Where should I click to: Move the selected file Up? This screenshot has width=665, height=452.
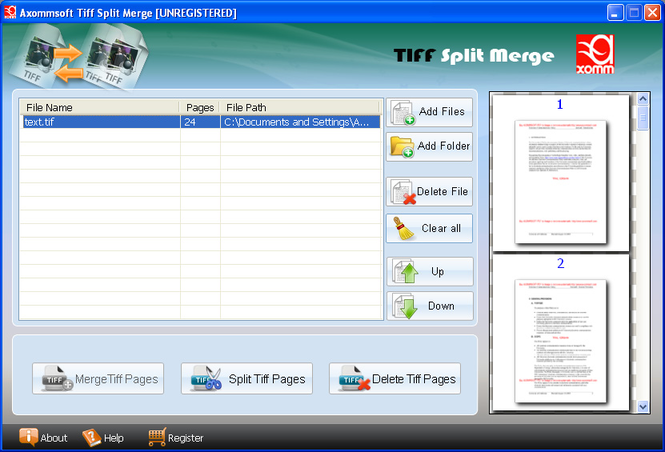430,271
